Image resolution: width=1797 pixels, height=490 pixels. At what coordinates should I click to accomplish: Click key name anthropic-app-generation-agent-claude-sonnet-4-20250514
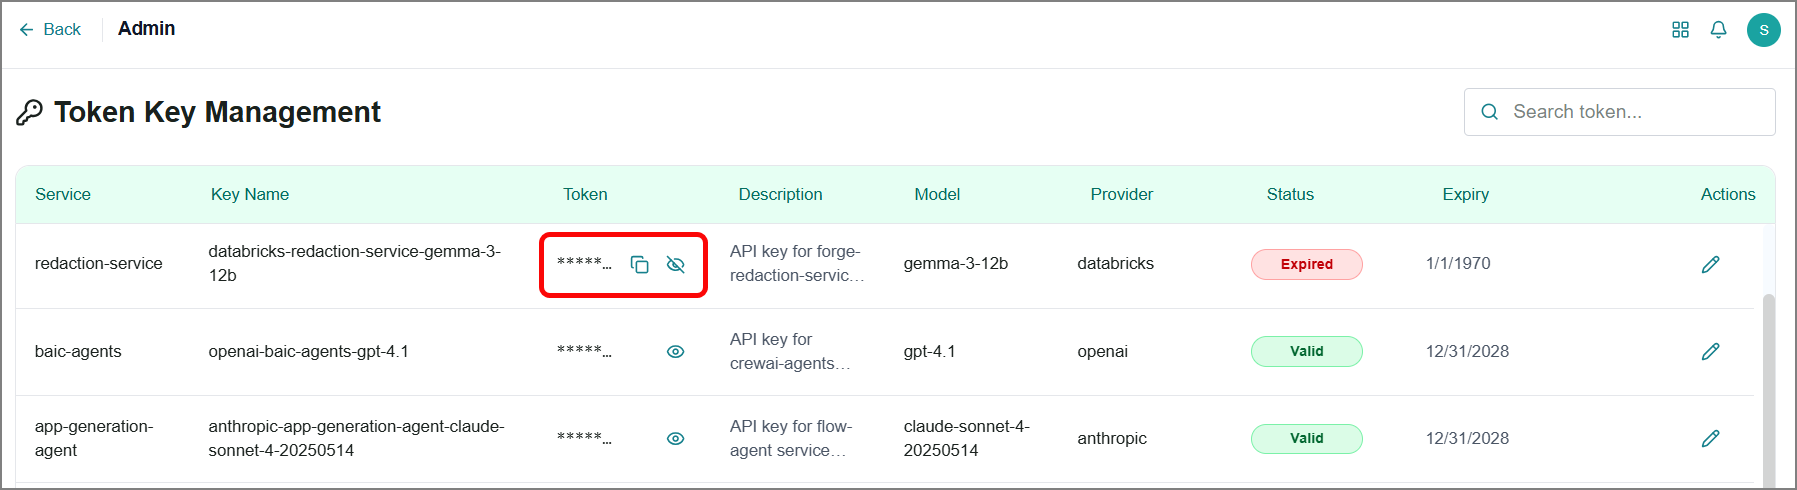pyautogui.click(x=356, y=438)
